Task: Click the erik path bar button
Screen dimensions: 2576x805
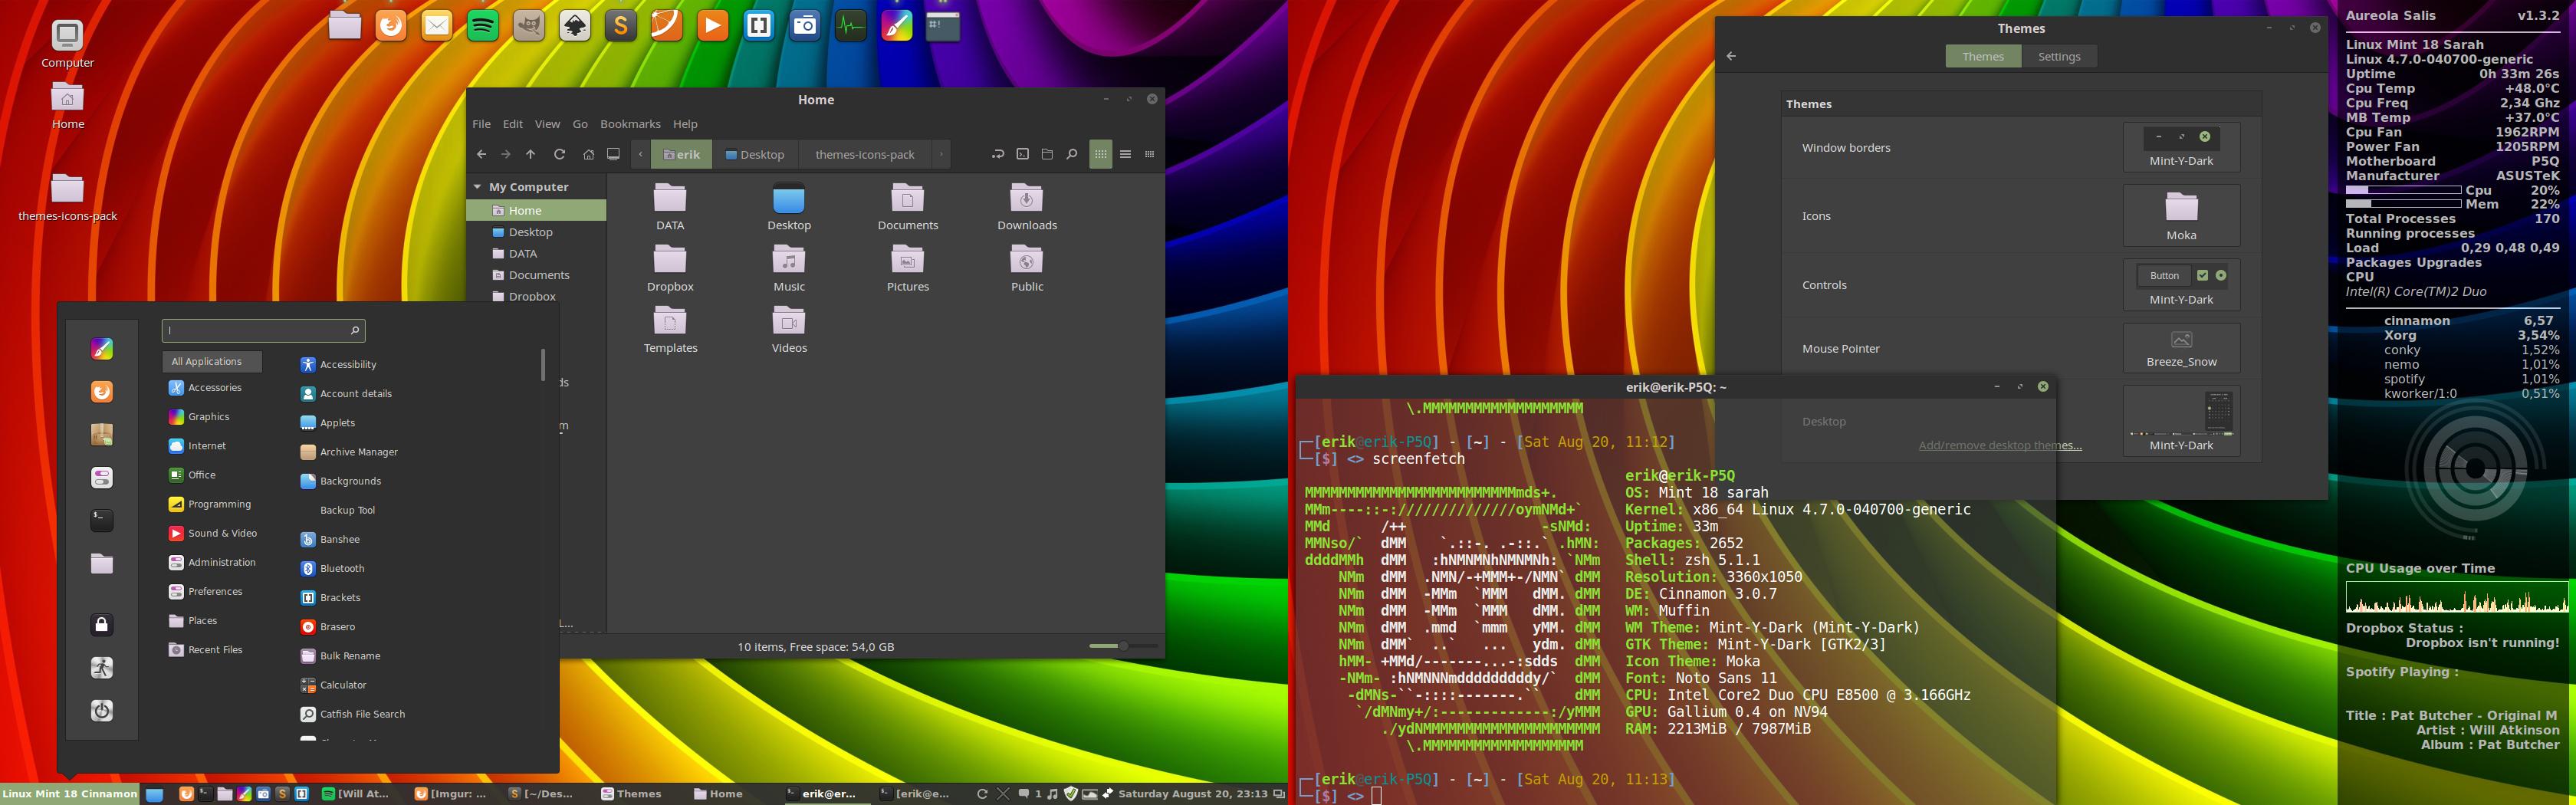Action: [682, 154]
